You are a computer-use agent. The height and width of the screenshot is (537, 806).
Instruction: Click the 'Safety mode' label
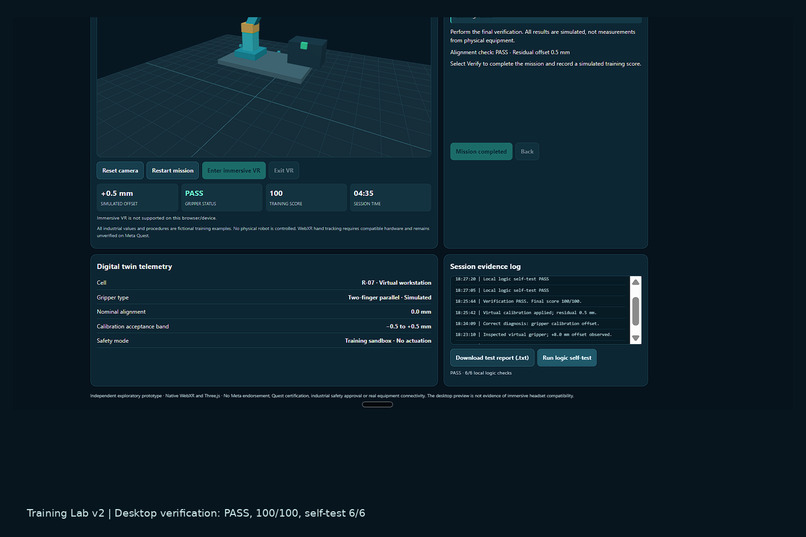coord(113,341)
